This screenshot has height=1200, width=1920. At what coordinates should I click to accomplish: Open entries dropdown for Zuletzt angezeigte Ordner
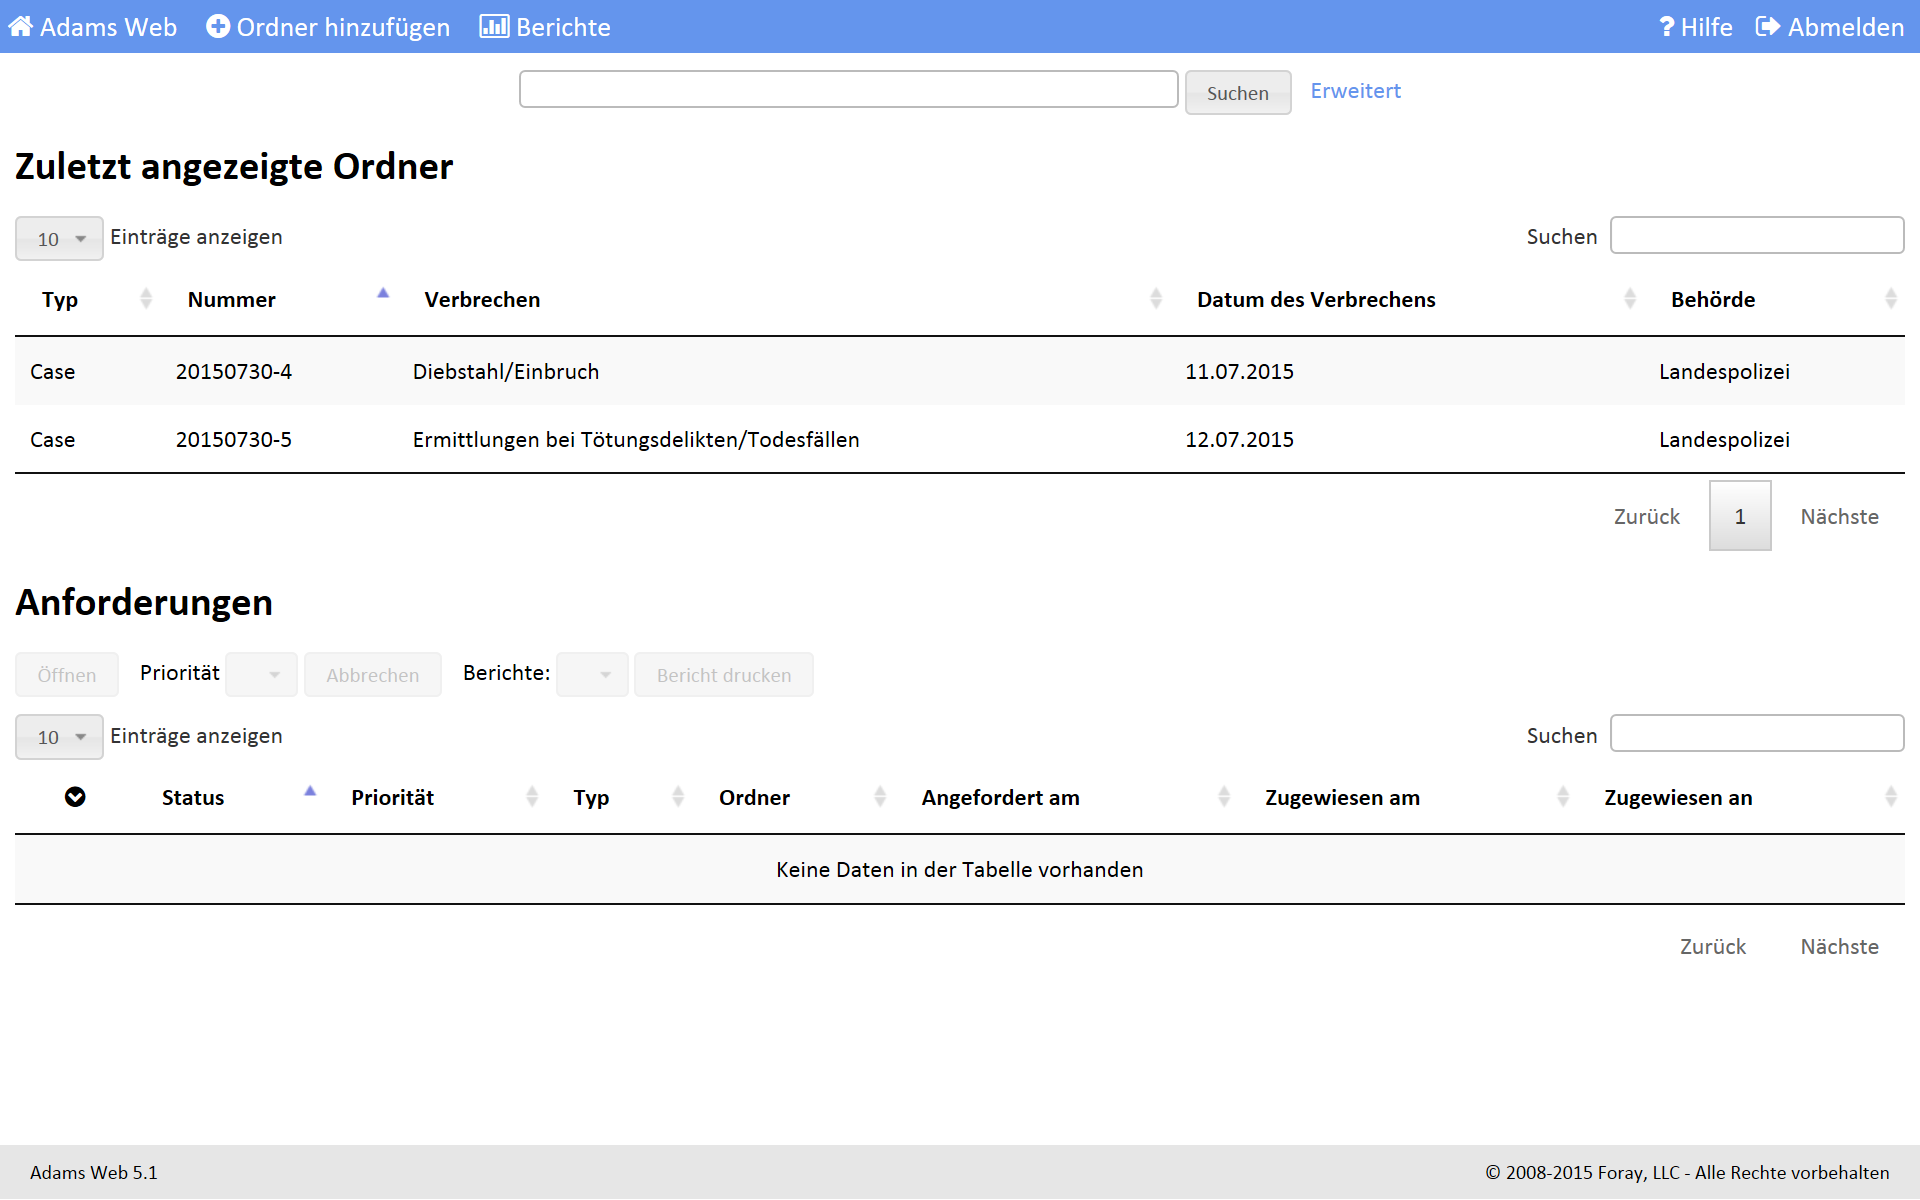tap(59, 239)
